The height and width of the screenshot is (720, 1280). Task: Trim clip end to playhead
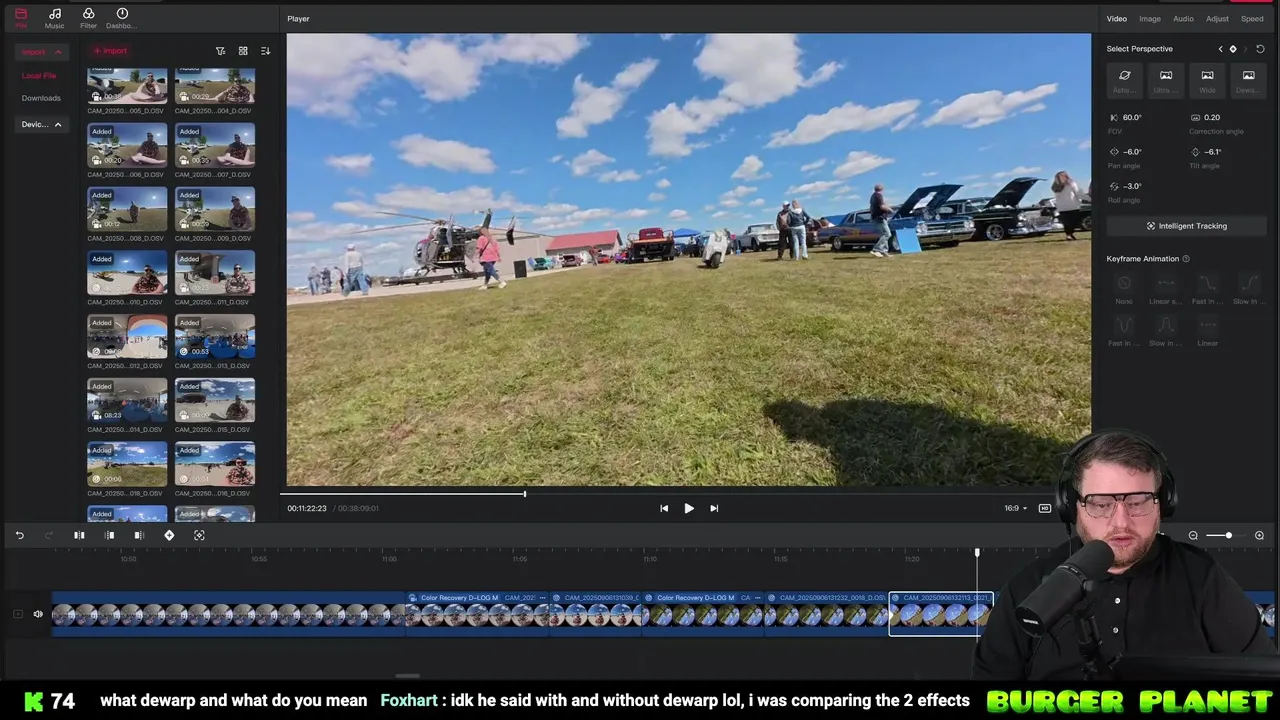click(139, 536)
